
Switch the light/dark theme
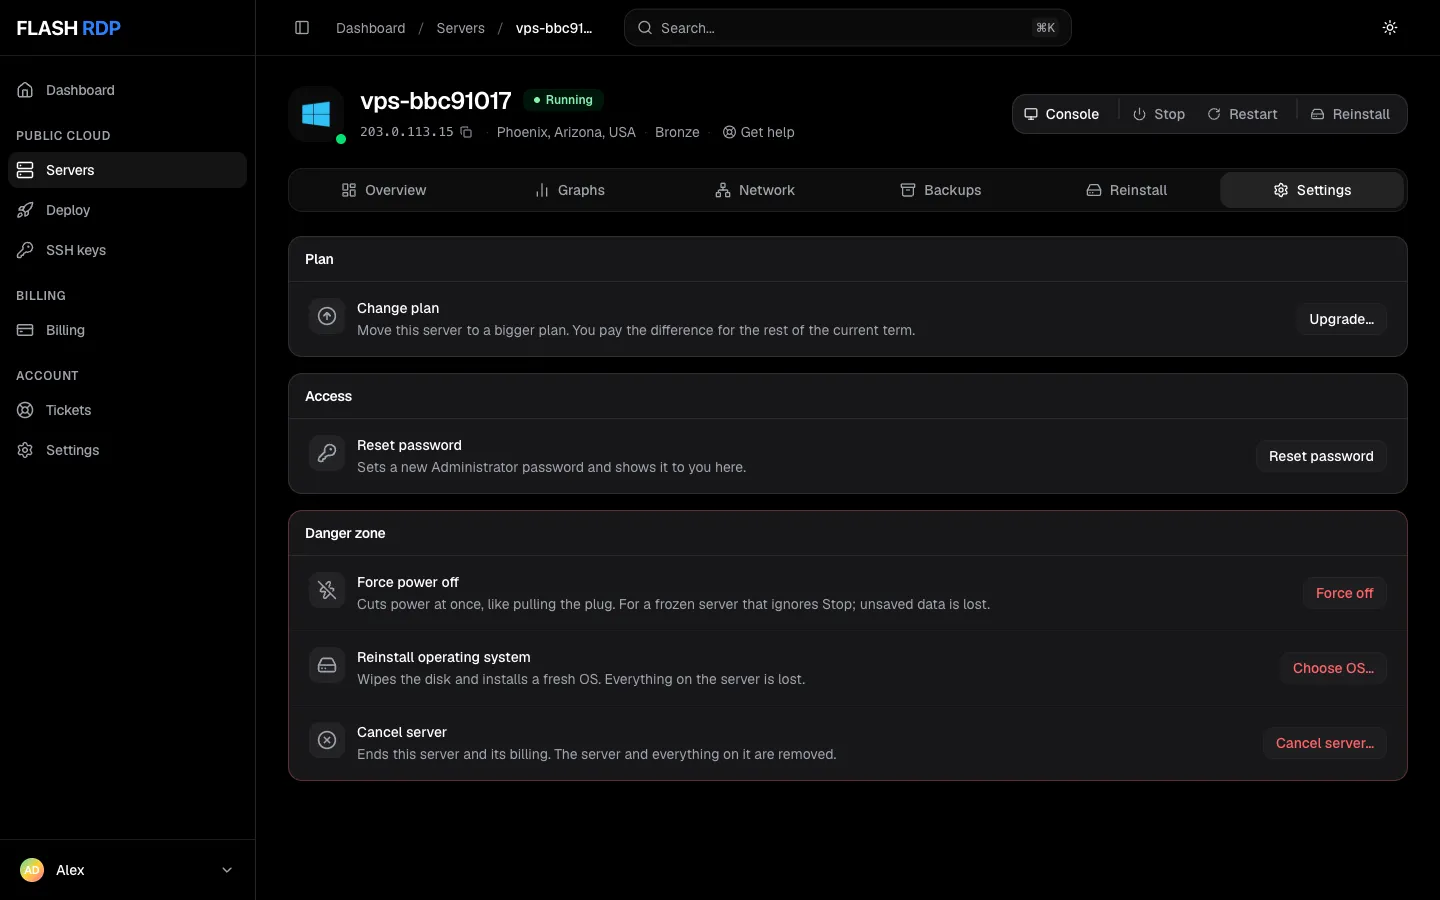1390,28
